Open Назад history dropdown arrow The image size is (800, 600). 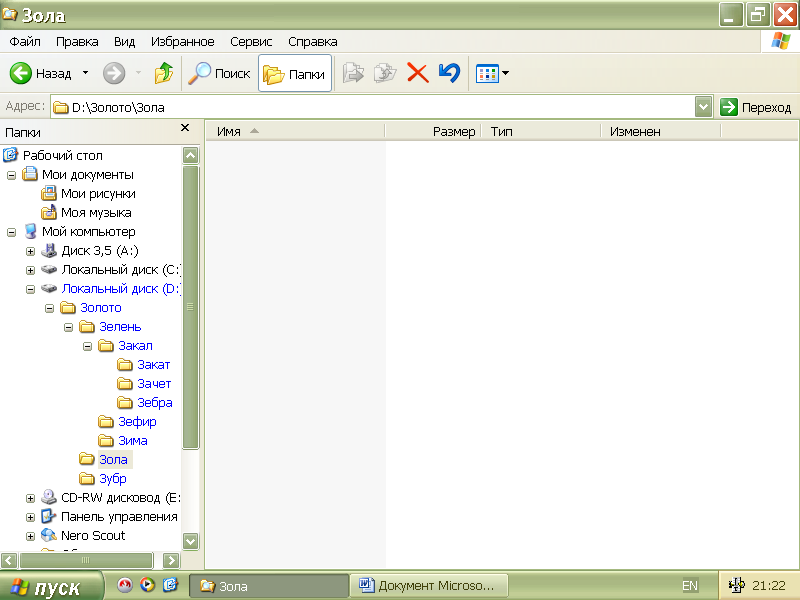pos(85,73)
